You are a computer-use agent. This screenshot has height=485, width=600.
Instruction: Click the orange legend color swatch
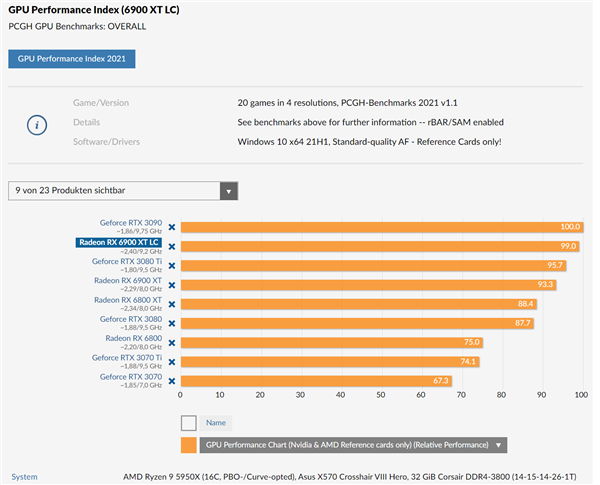pos(188,445)
